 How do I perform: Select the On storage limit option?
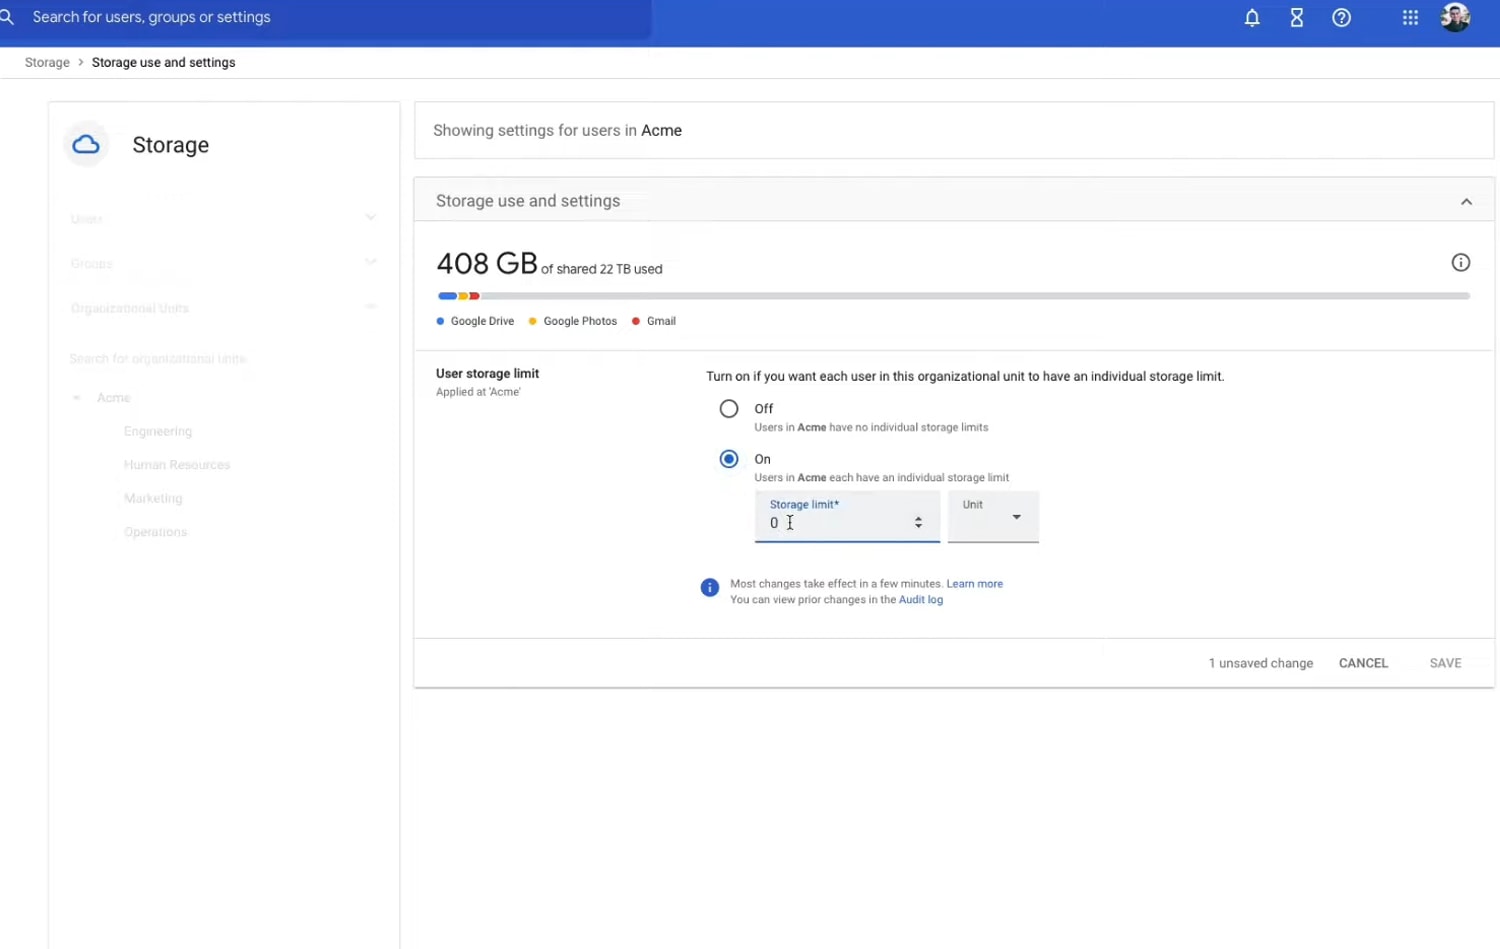point(729,458)
